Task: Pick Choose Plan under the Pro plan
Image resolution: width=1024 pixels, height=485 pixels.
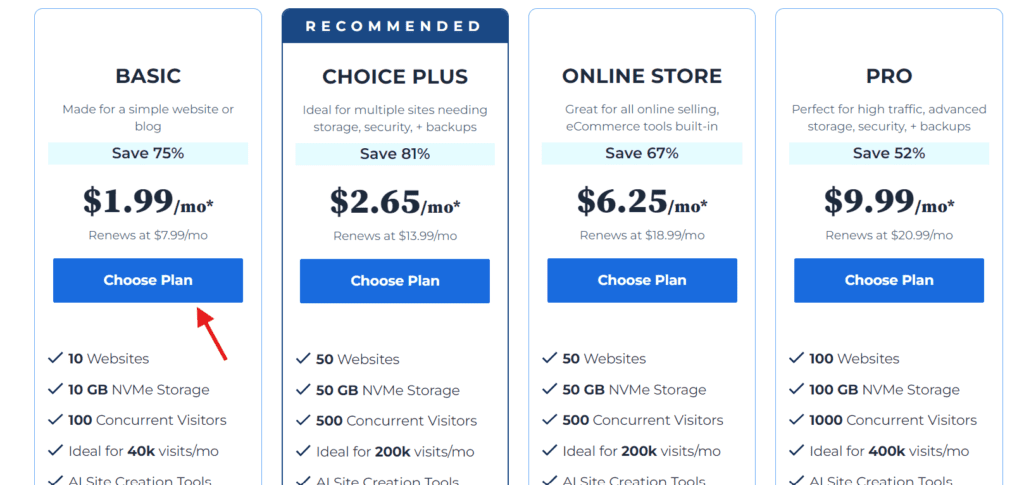Action: point(889,280)
